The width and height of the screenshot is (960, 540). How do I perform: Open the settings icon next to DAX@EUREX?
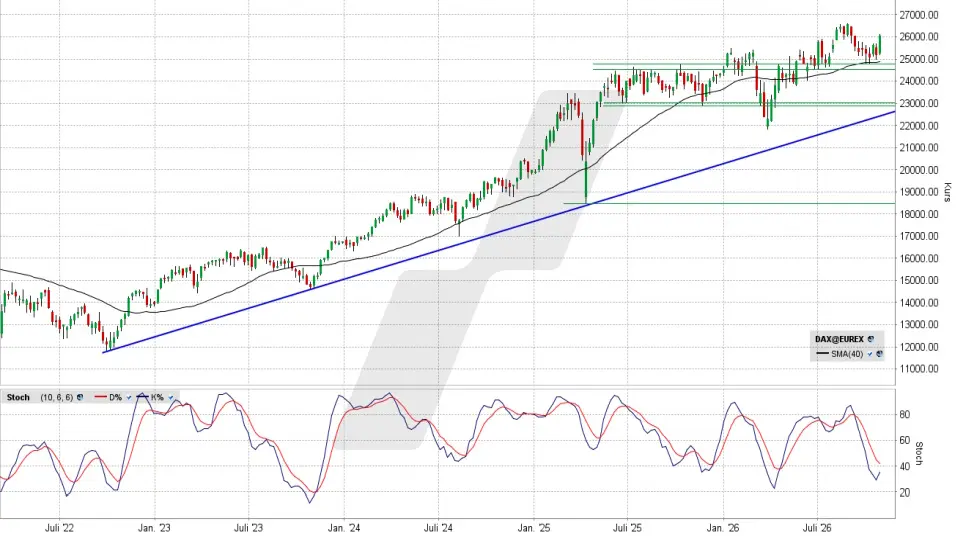pyautogui.click(x=871, y=339)
